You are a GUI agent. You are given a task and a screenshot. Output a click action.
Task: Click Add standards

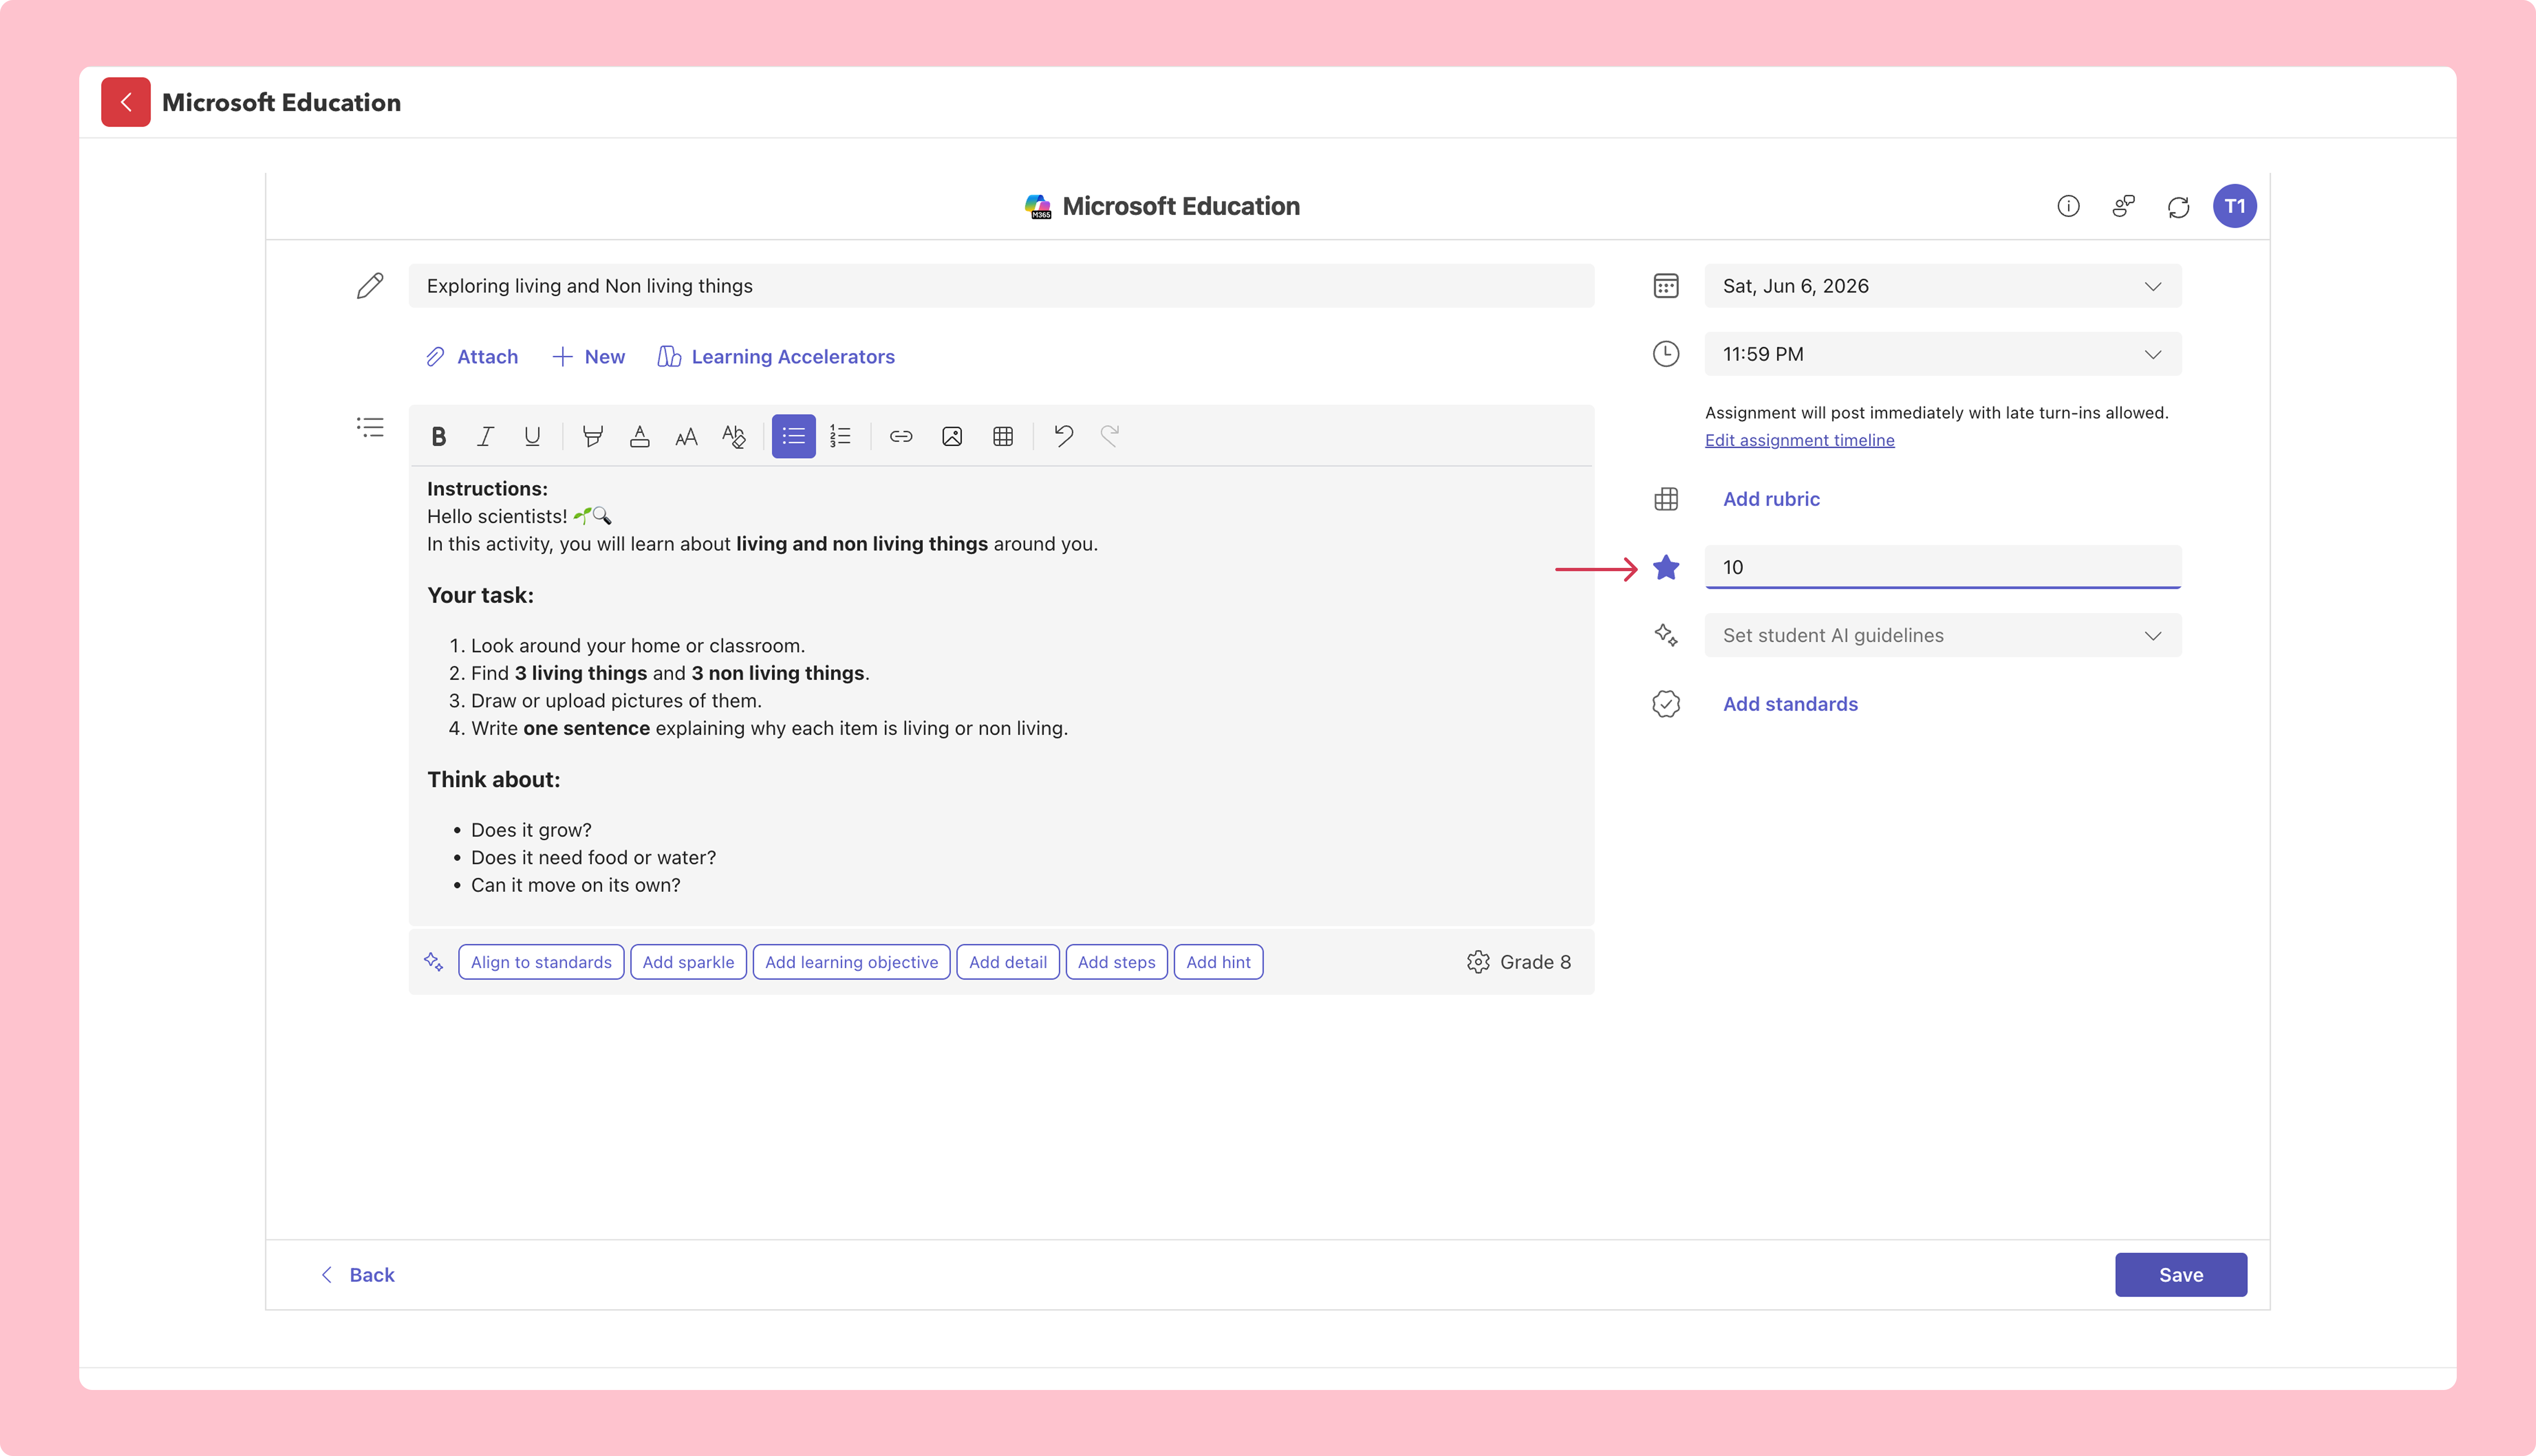pyautogui.click(x=1790, y=704)
